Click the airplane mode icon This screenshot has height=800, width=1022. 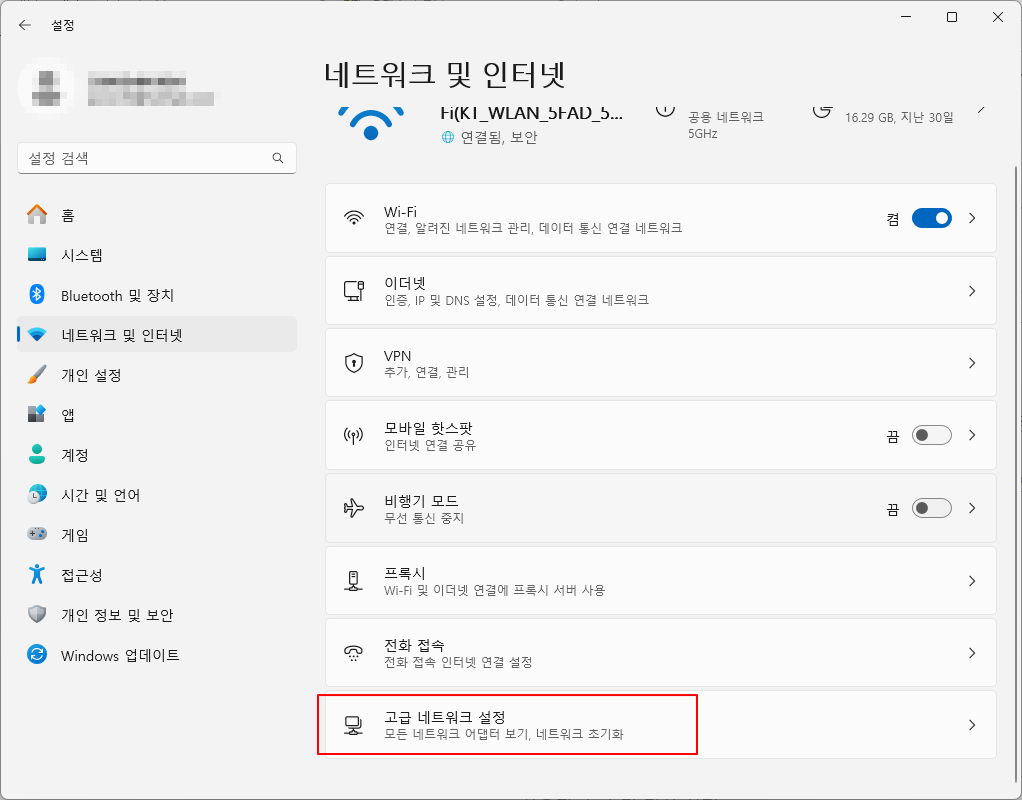click(x=353, y=507)
